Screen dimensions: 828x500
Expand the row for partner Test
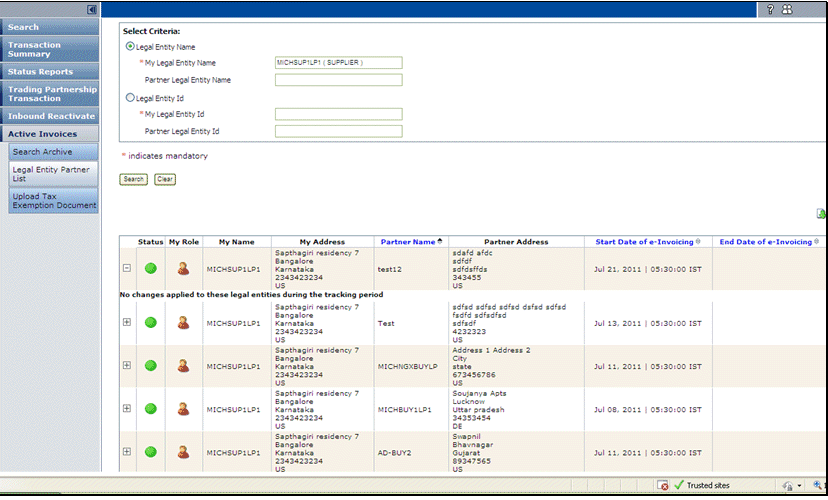click(127, 322)
